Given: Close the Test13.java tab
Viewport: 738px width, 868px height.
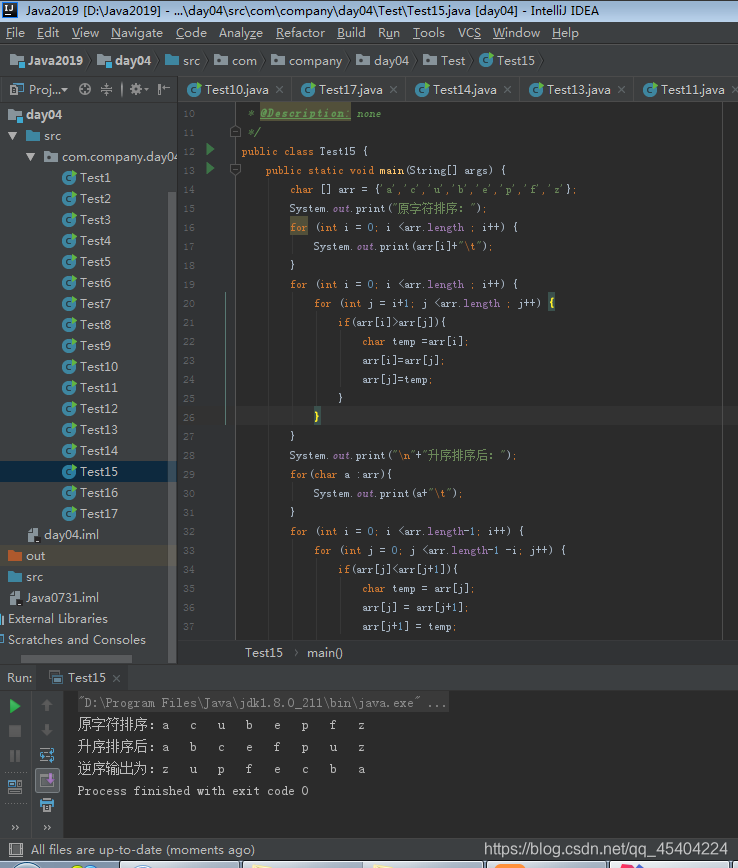Looking at the screenshot, I should pos(622,89).
